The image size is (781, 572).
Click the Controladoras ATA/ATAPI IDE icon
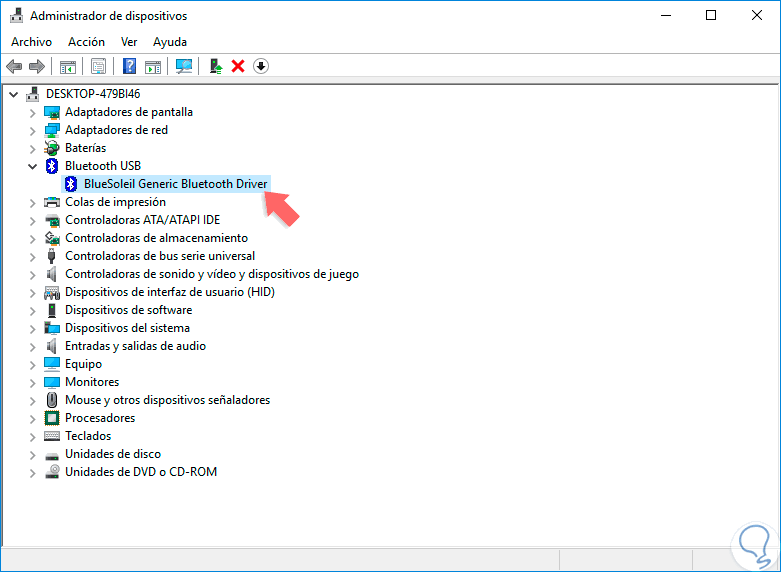click(x=52, y=220)
